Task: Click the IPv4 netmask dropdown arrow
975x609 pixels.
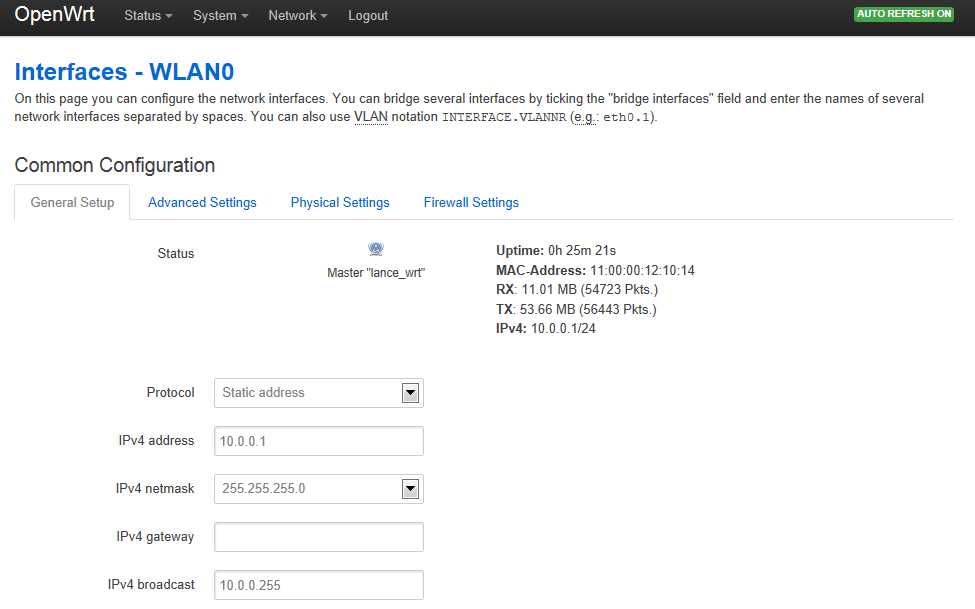Action: [x=410, y=490]
